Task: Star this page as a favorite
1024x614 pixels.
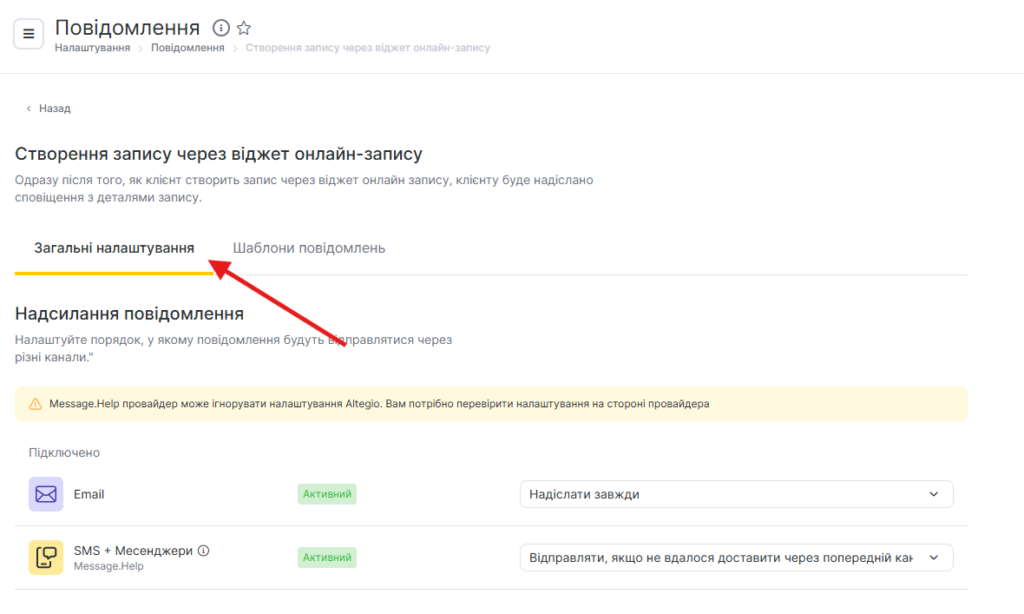Action: click(x=244, y=28)
